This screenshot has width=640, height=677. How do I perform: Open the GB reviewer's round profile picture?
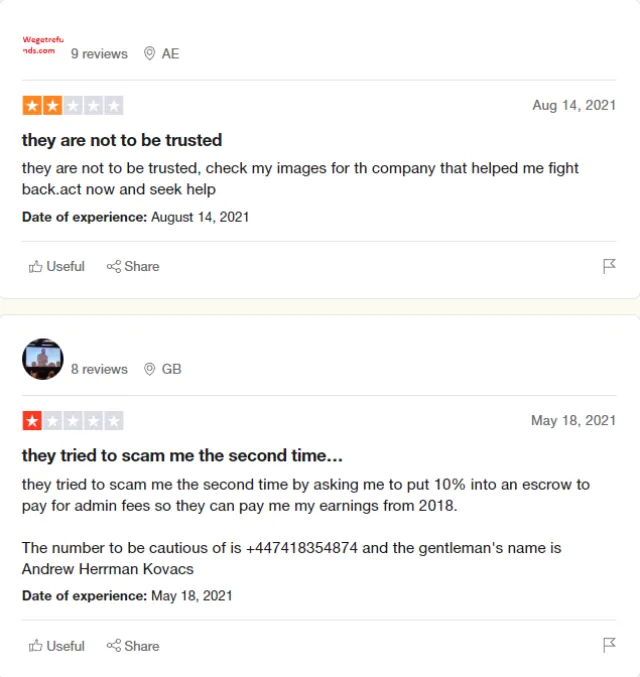43,359
